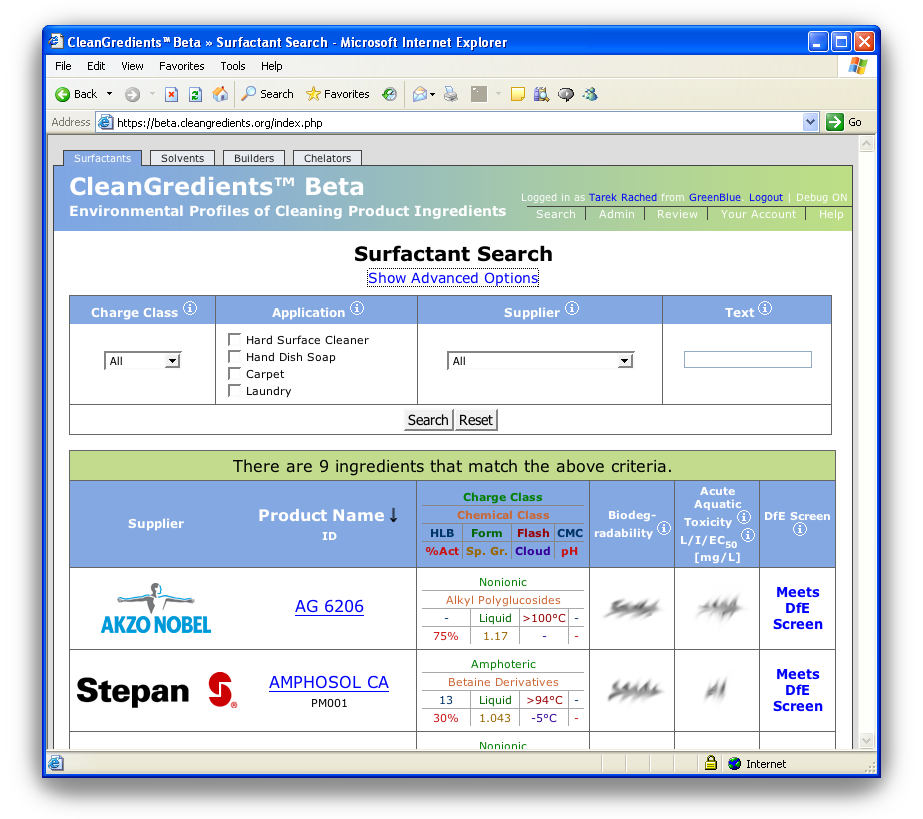This screenshot has height=819, width=923.
Task: Open the AG 6206 product link
Action: point(329,606)
